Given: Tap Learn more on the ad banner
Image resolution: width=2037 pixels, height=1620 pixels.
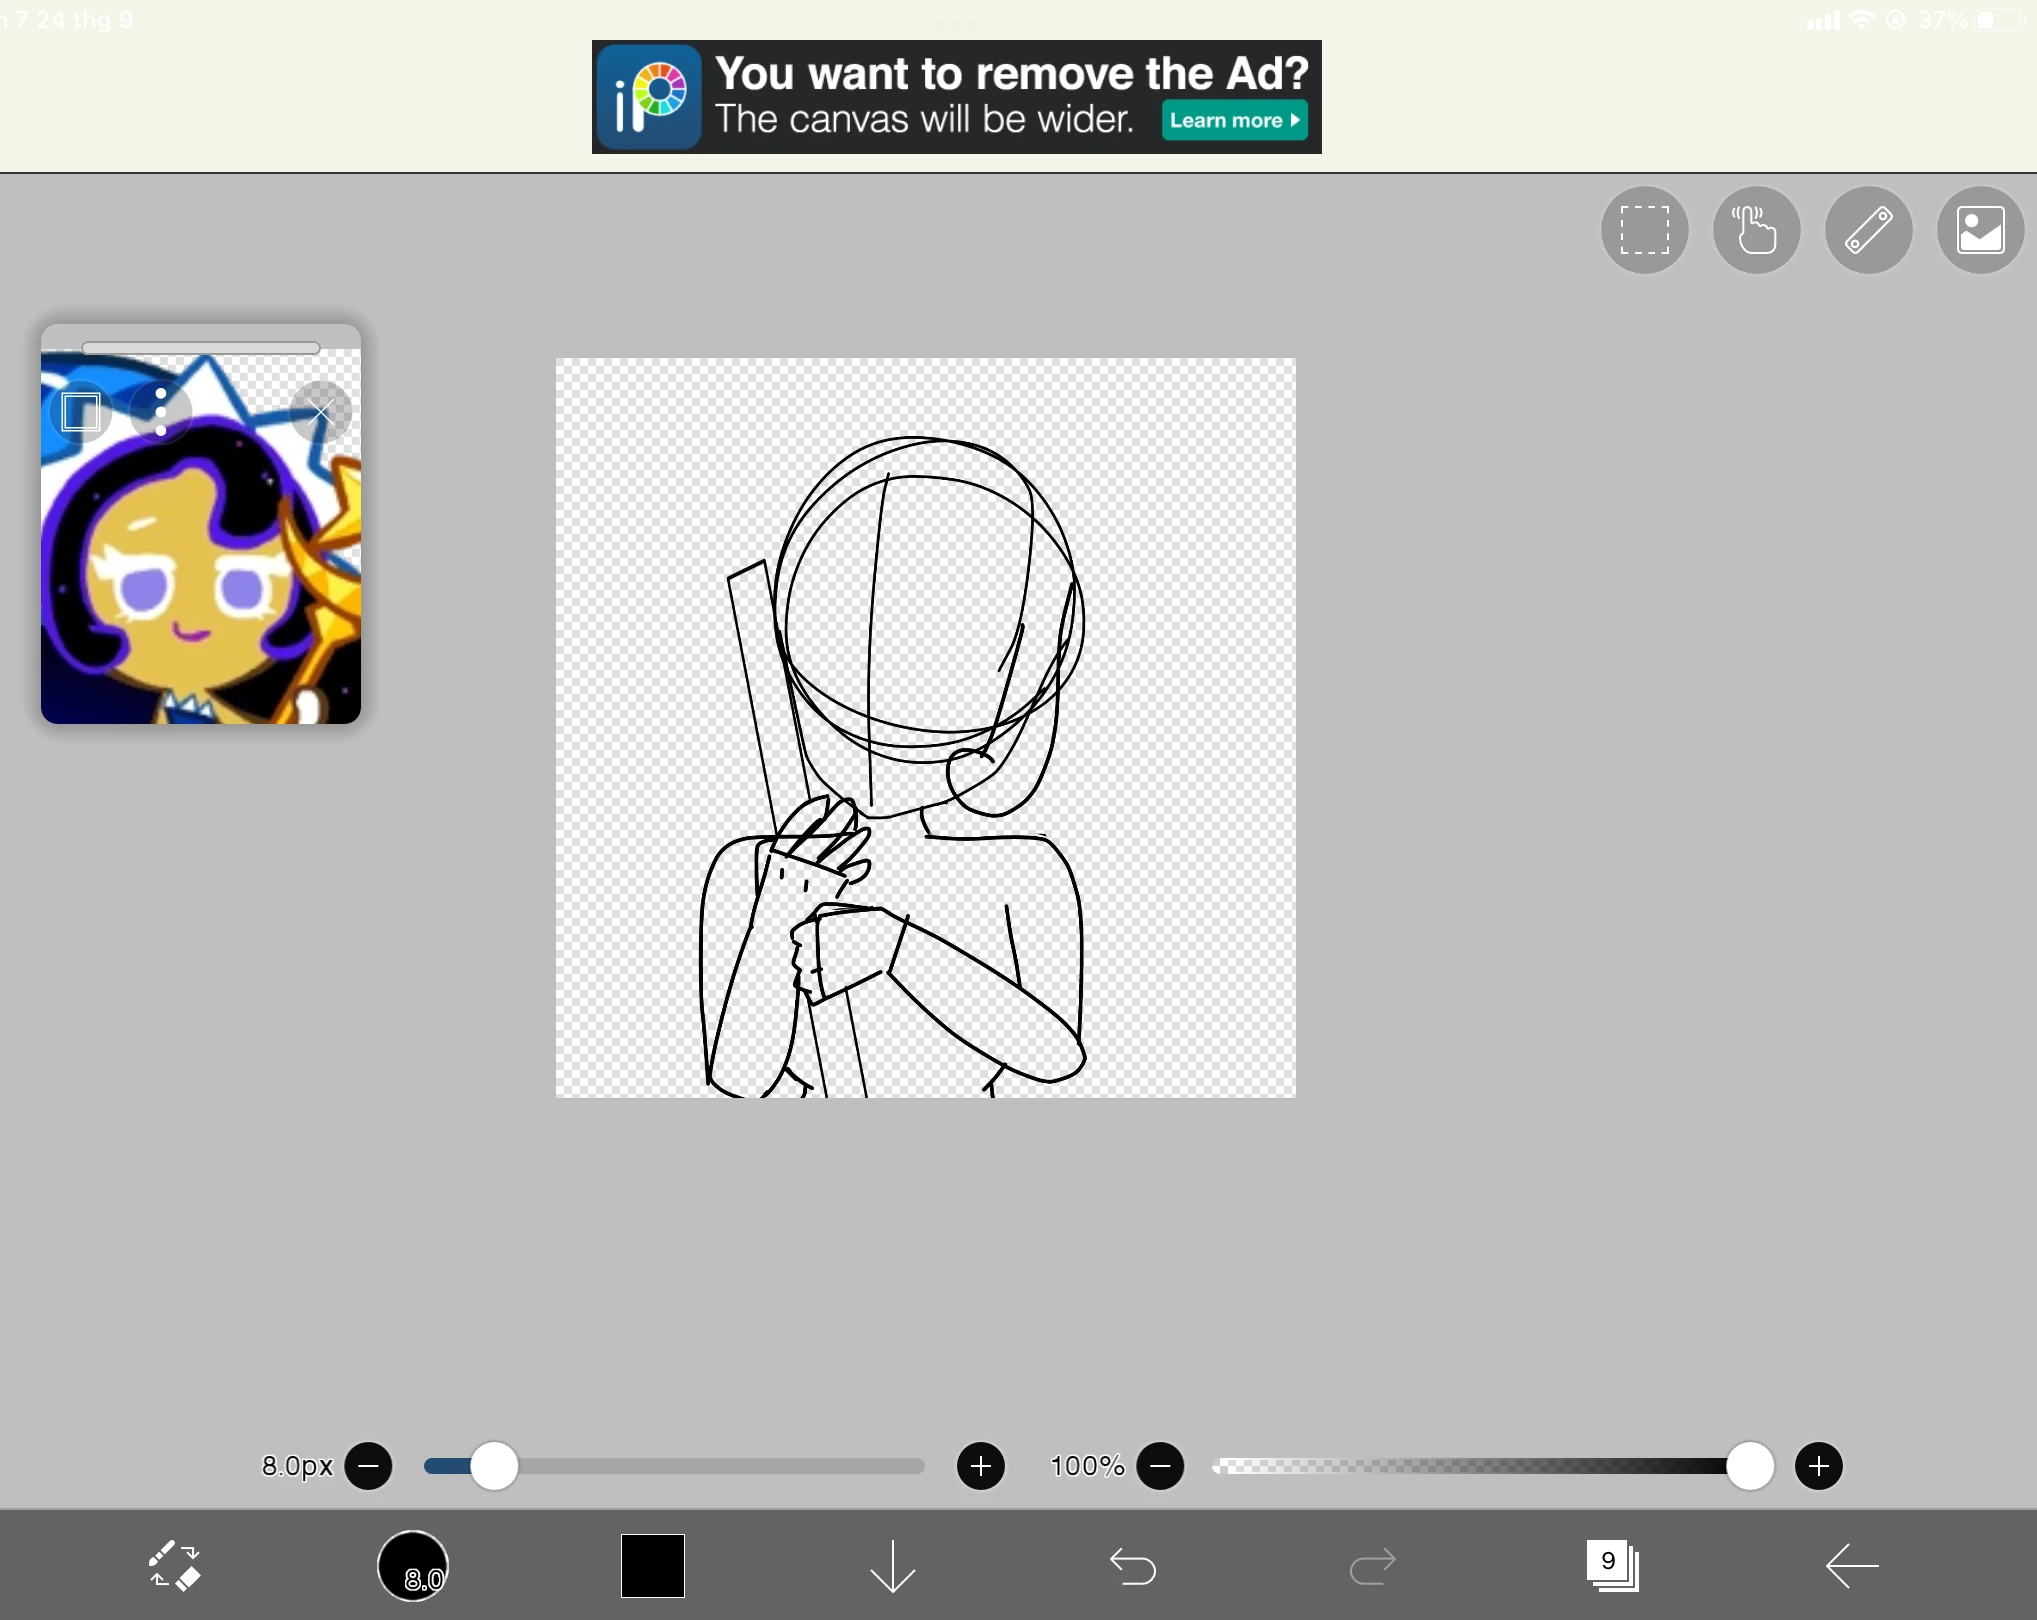Looking at the screenshot, I should coord(1233,120).
